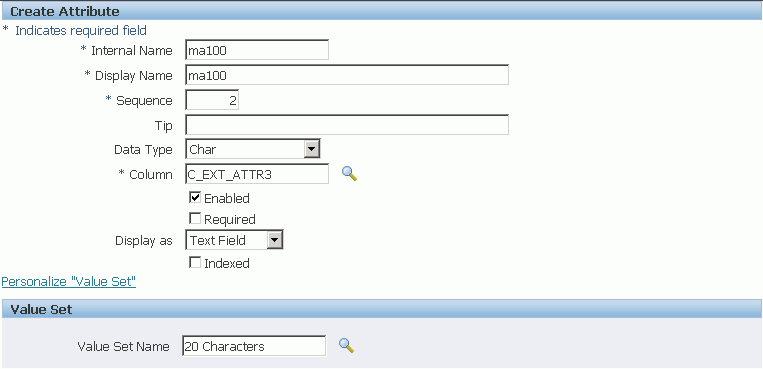
Task: Focus the Column field with C_EXT_ATTR3
Action: click(257, 174)
